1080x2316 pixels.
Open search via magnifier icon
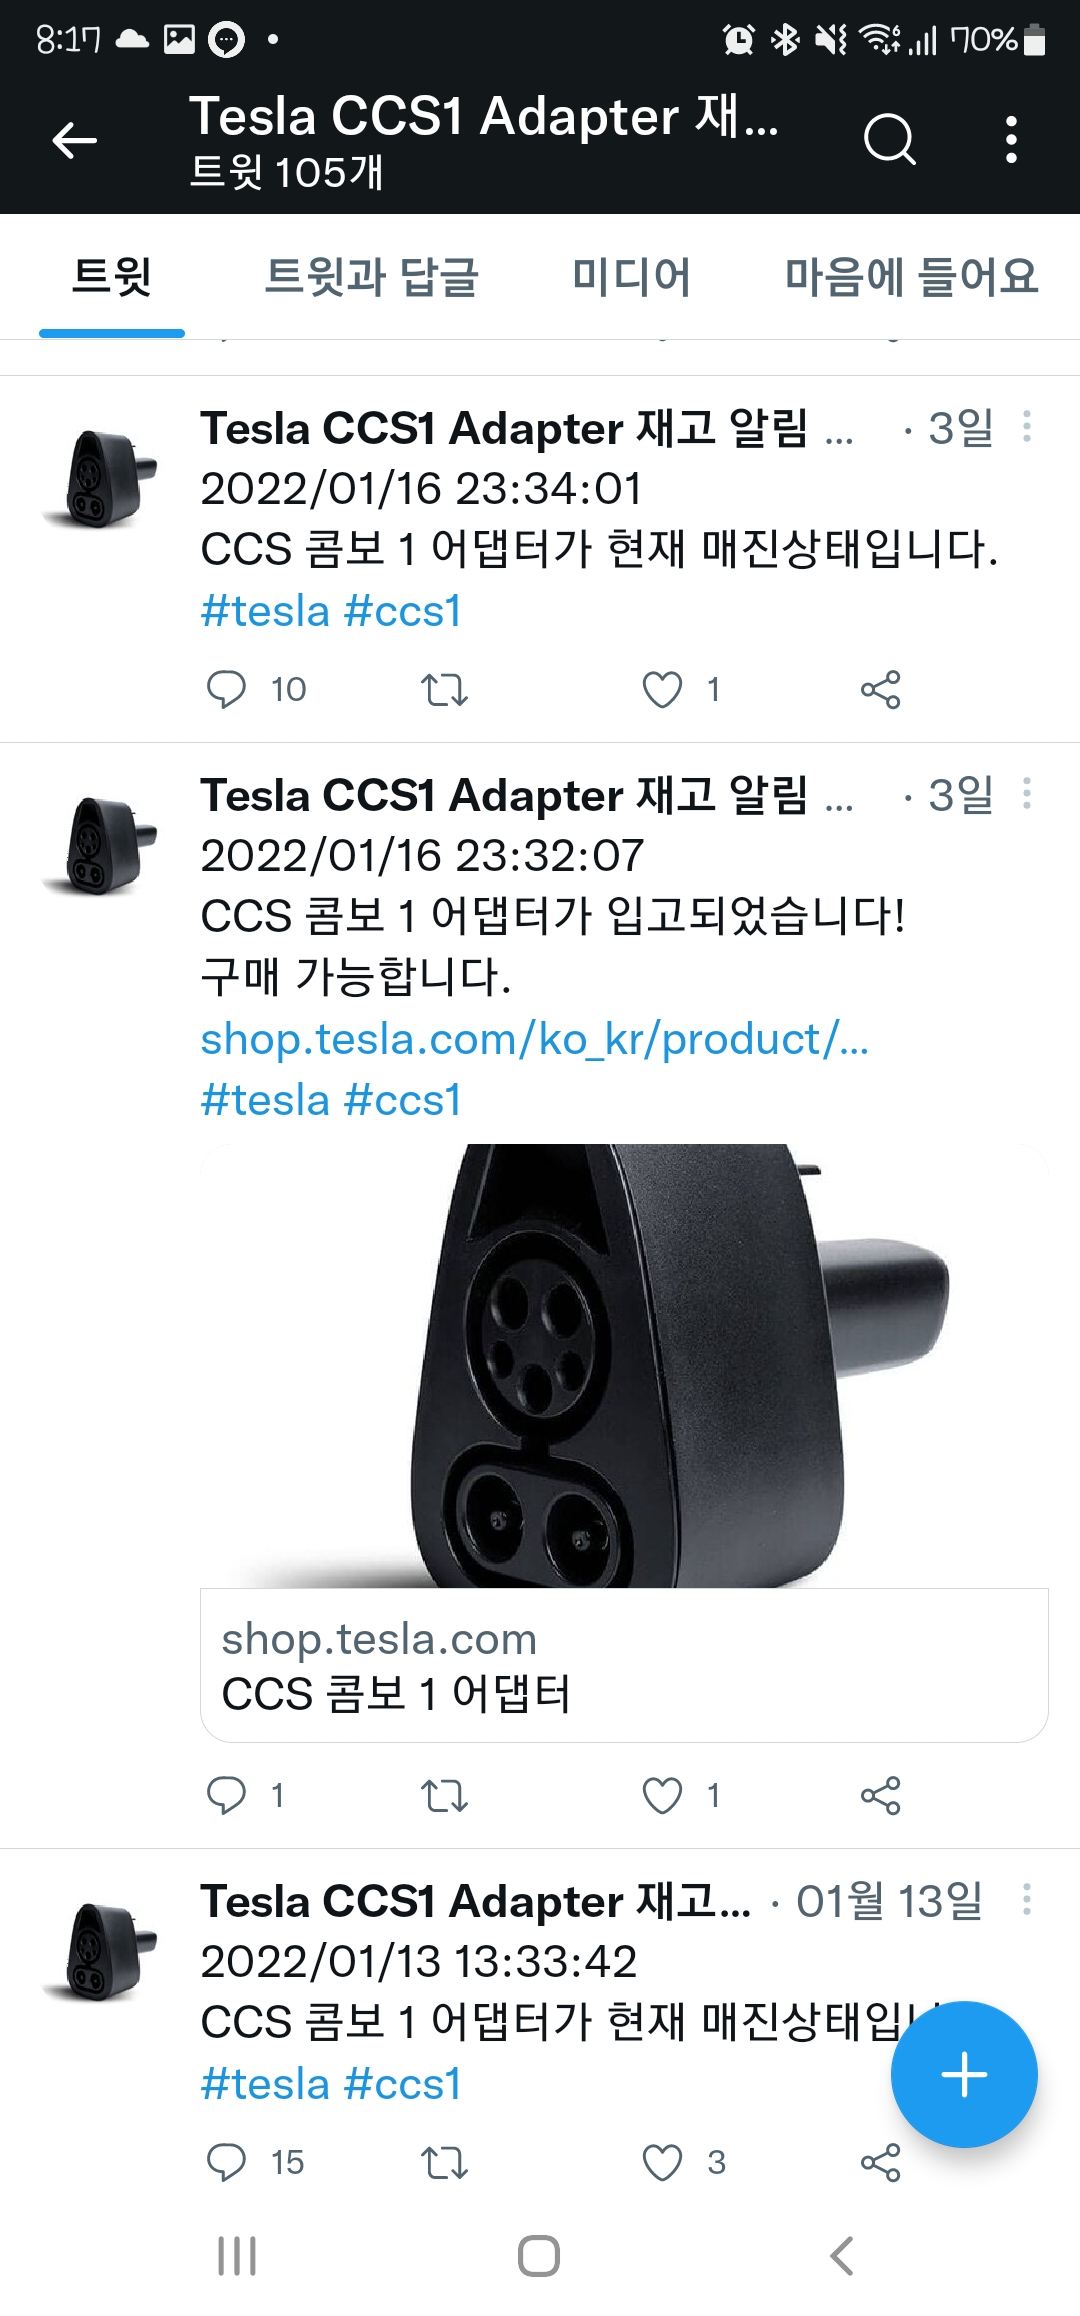click(890, 139)
